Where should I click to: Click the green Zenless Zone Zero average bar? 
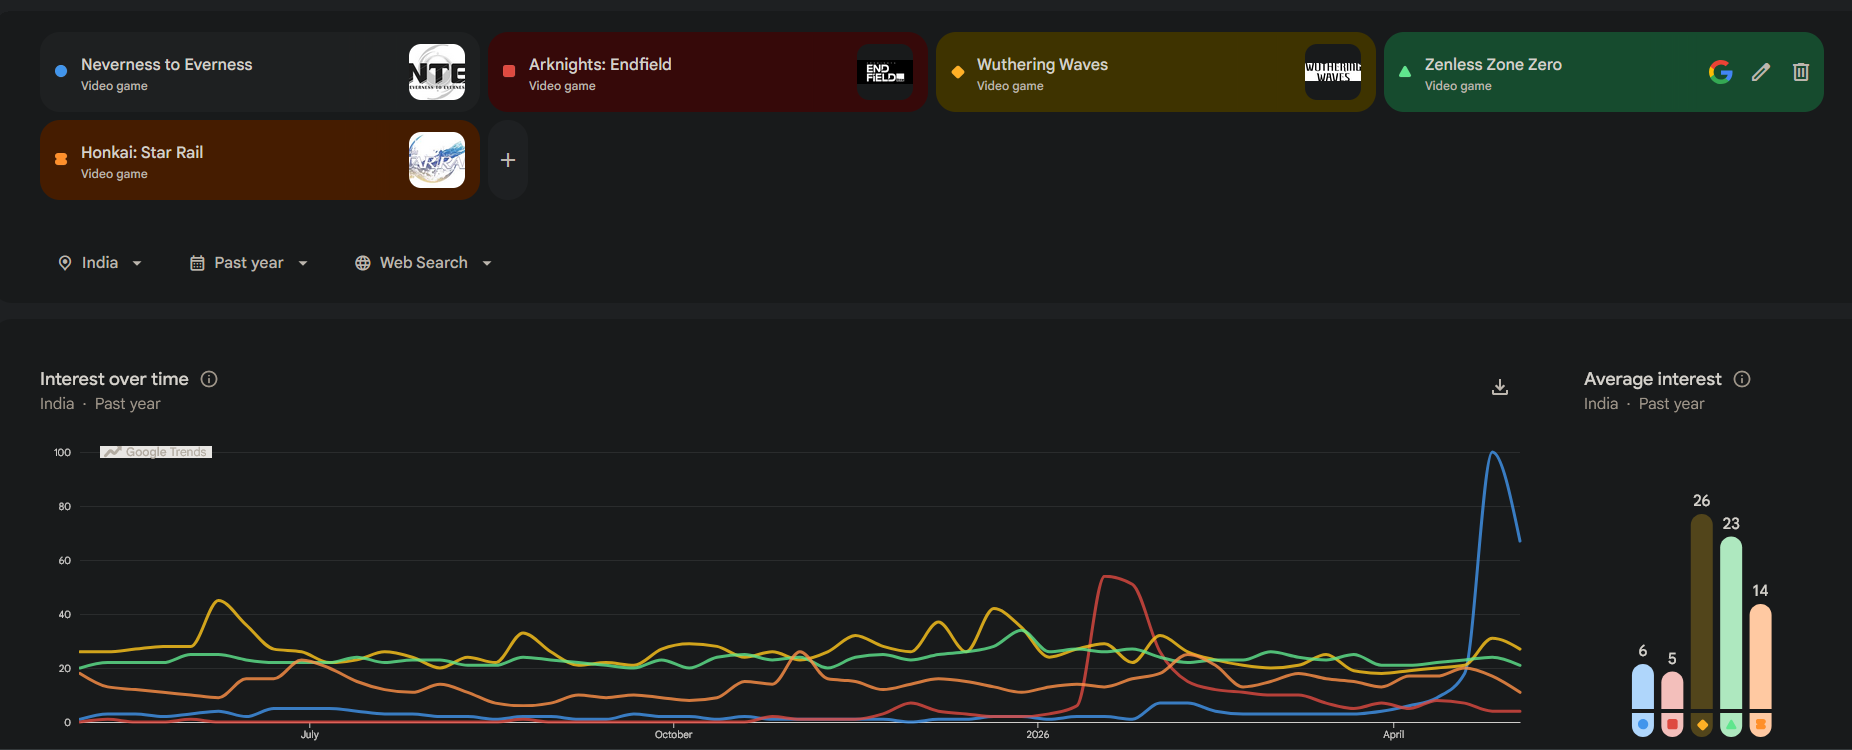tap(1731, 637)
